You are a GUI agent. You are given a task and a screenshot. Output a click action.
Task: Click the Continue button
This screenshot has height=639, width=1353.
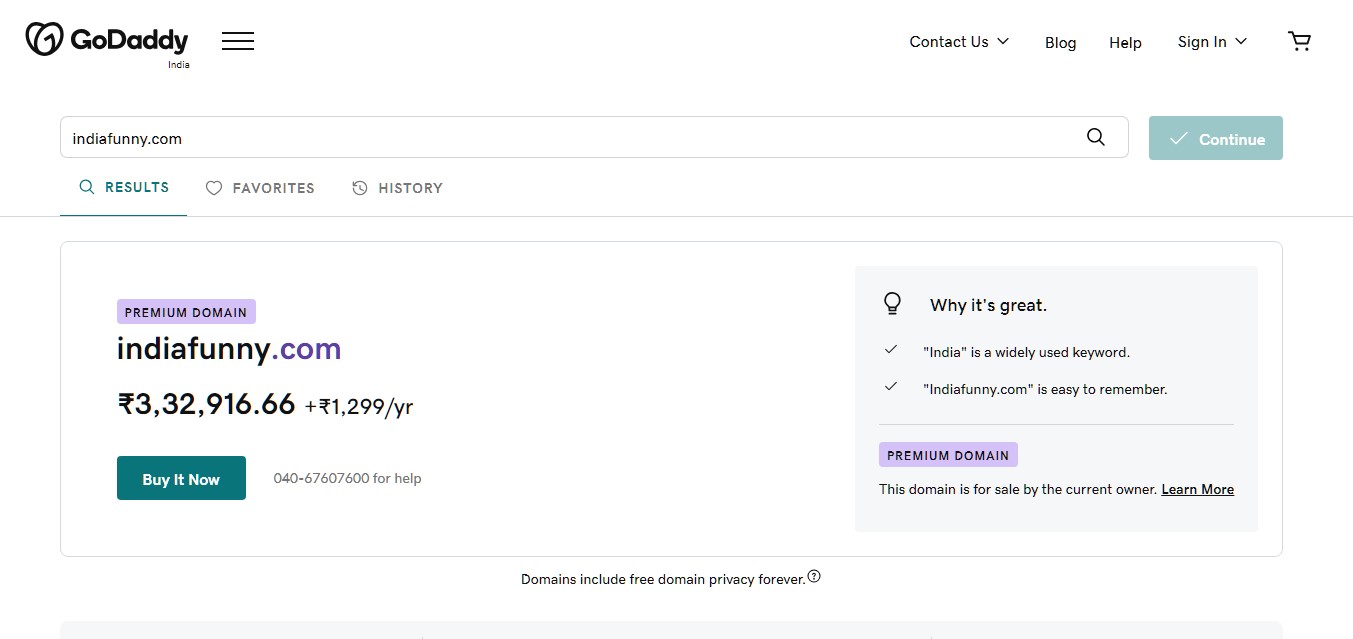point(1216,138)
